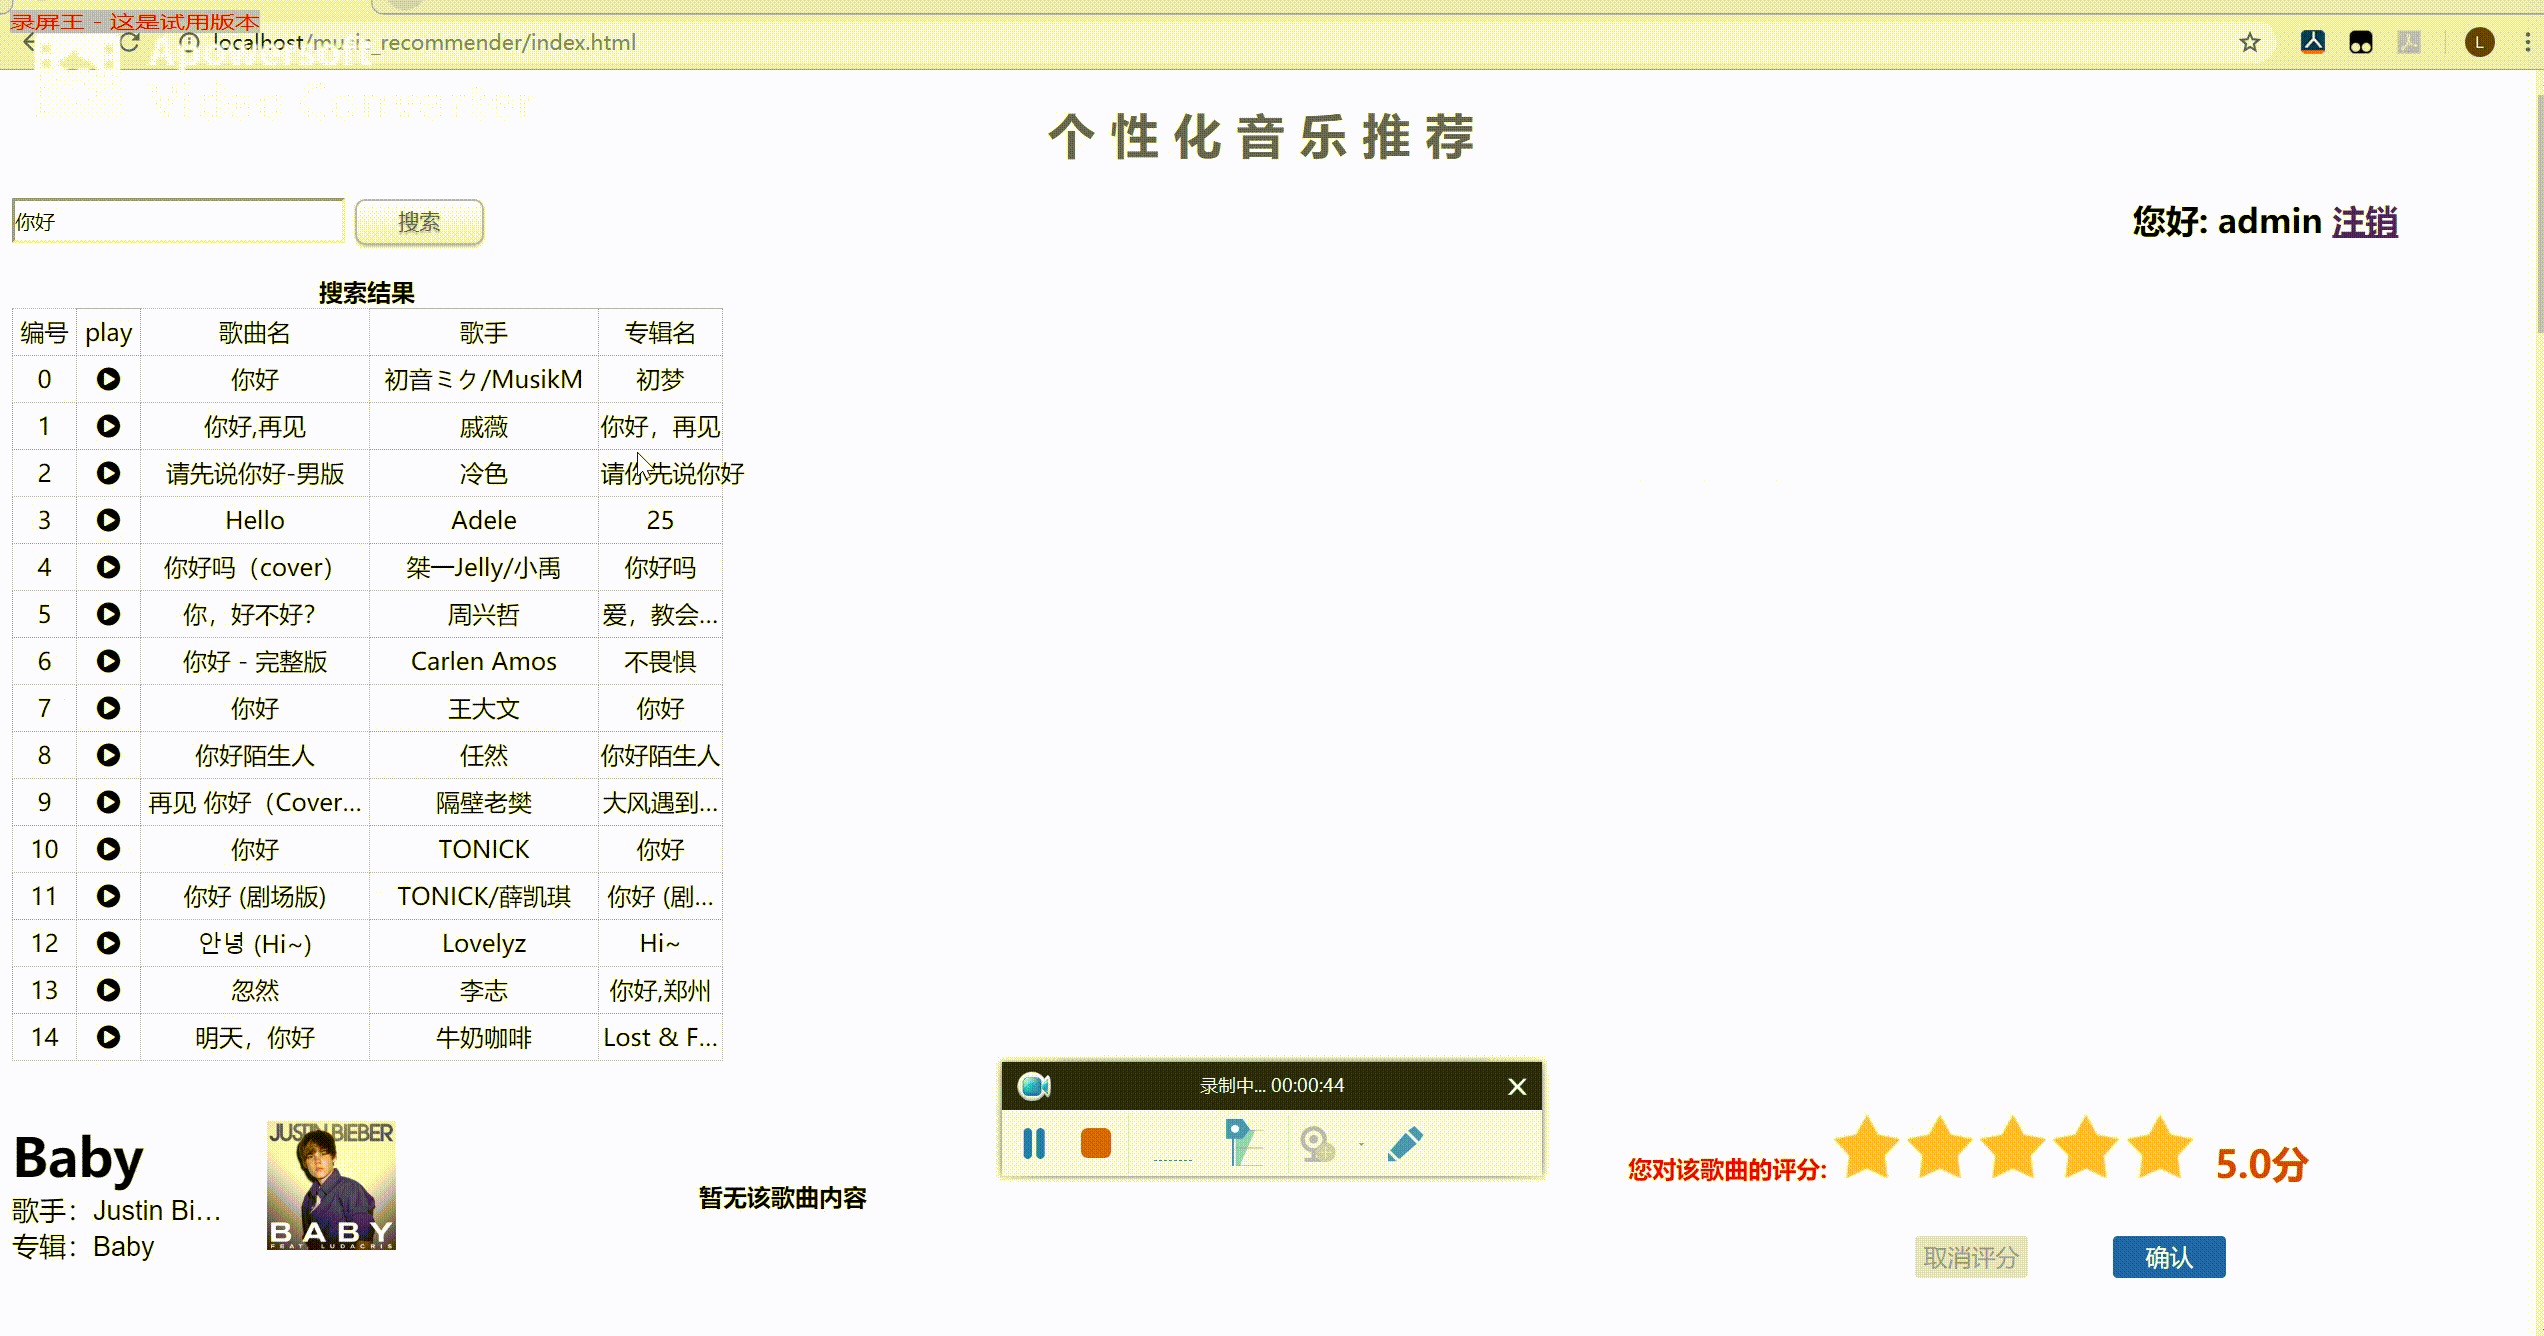Focus the search box containing 你好

(177, 221)
